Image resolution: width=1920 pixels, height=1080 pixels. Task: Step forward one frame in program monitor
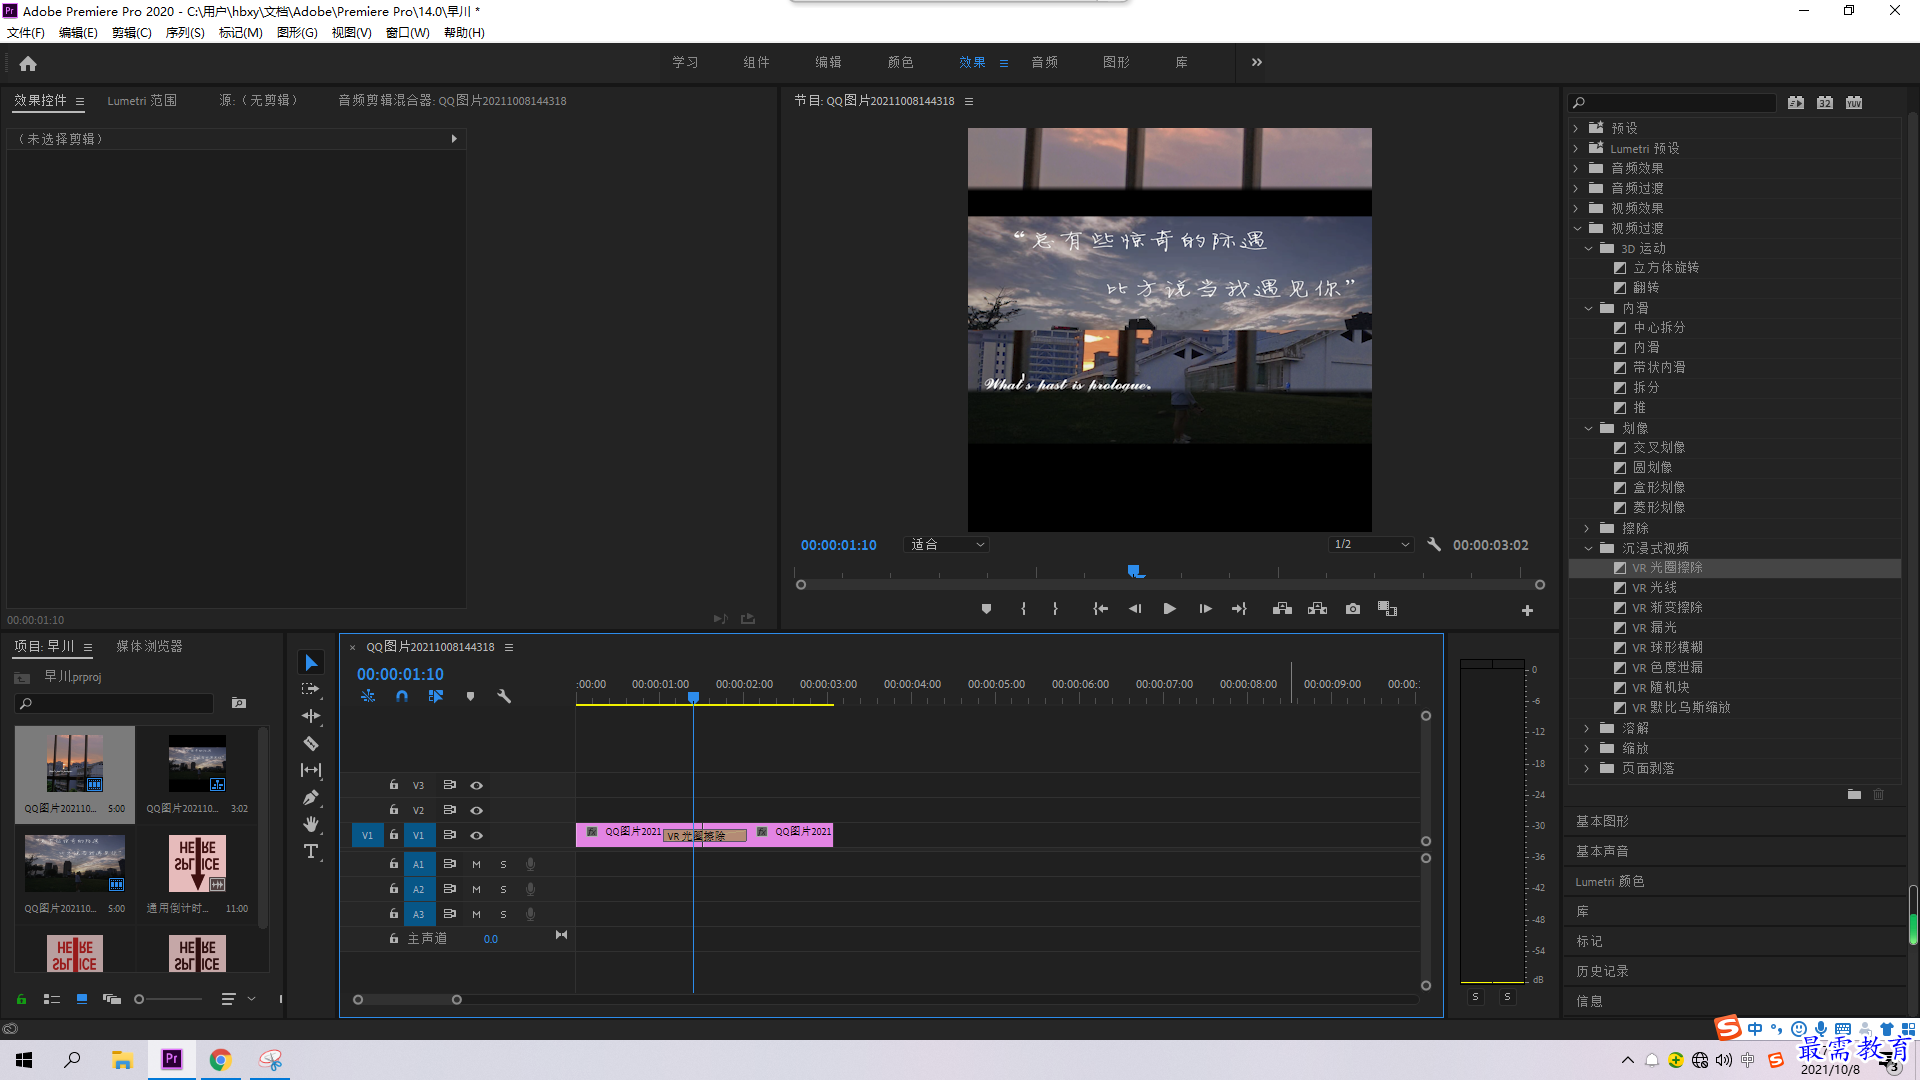(1205, 609)
